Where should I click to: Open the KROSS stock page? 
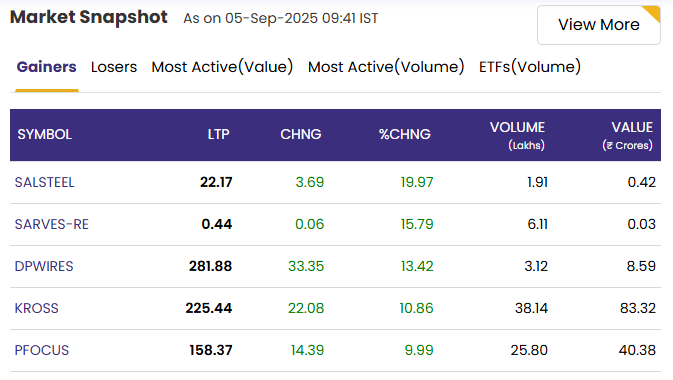point(36,308)
